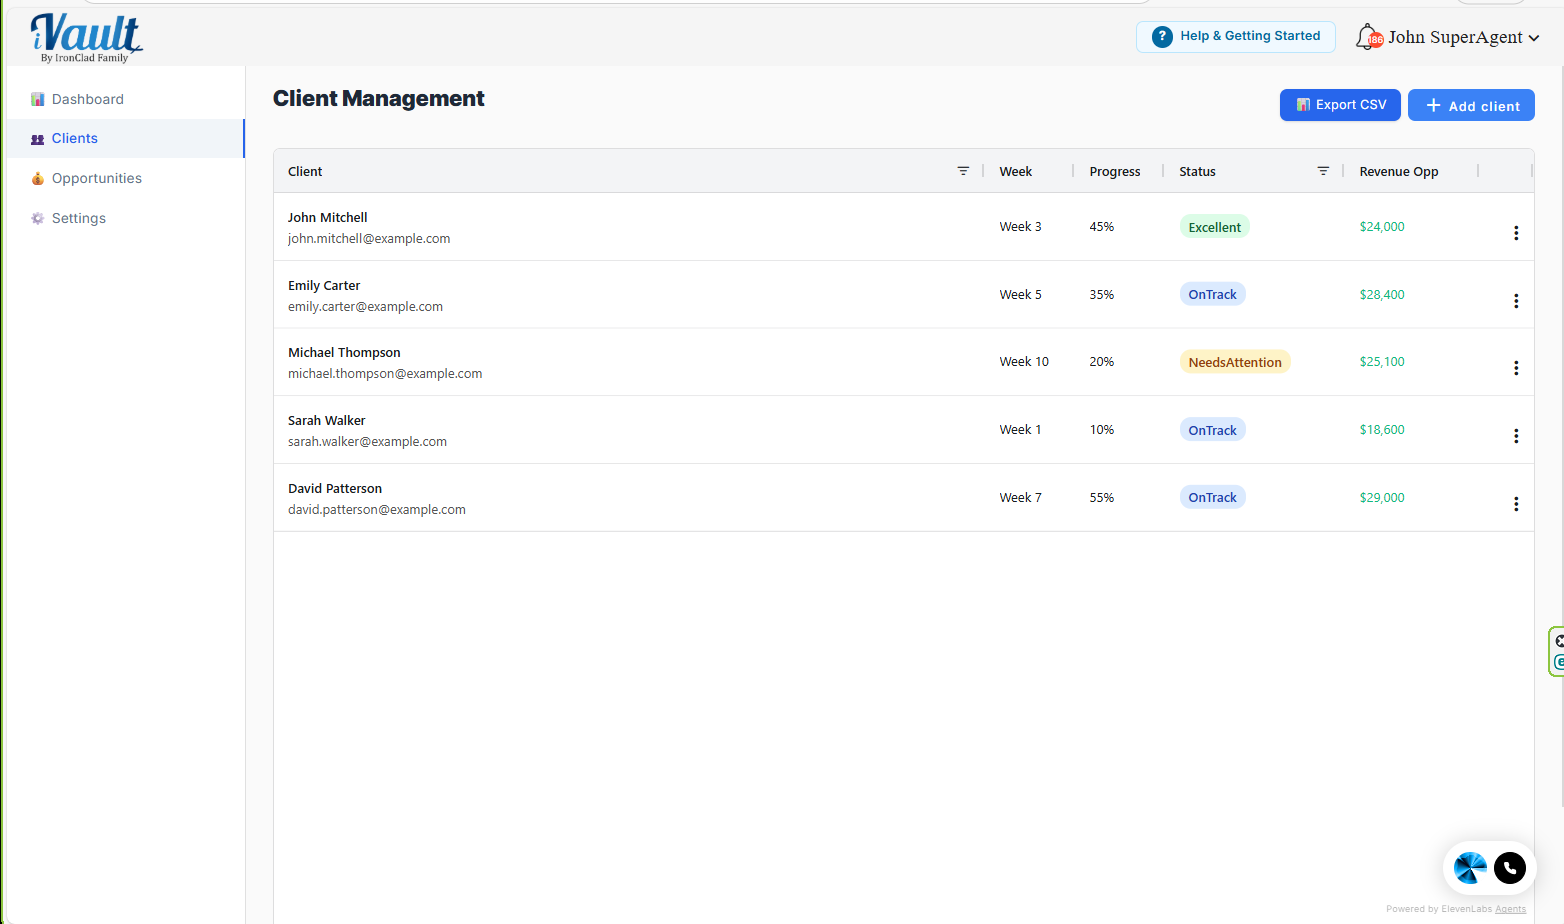The image size is (1564, 924).
Task: Click the $25,100 revenue value
Action: (x=1382, y=362)
